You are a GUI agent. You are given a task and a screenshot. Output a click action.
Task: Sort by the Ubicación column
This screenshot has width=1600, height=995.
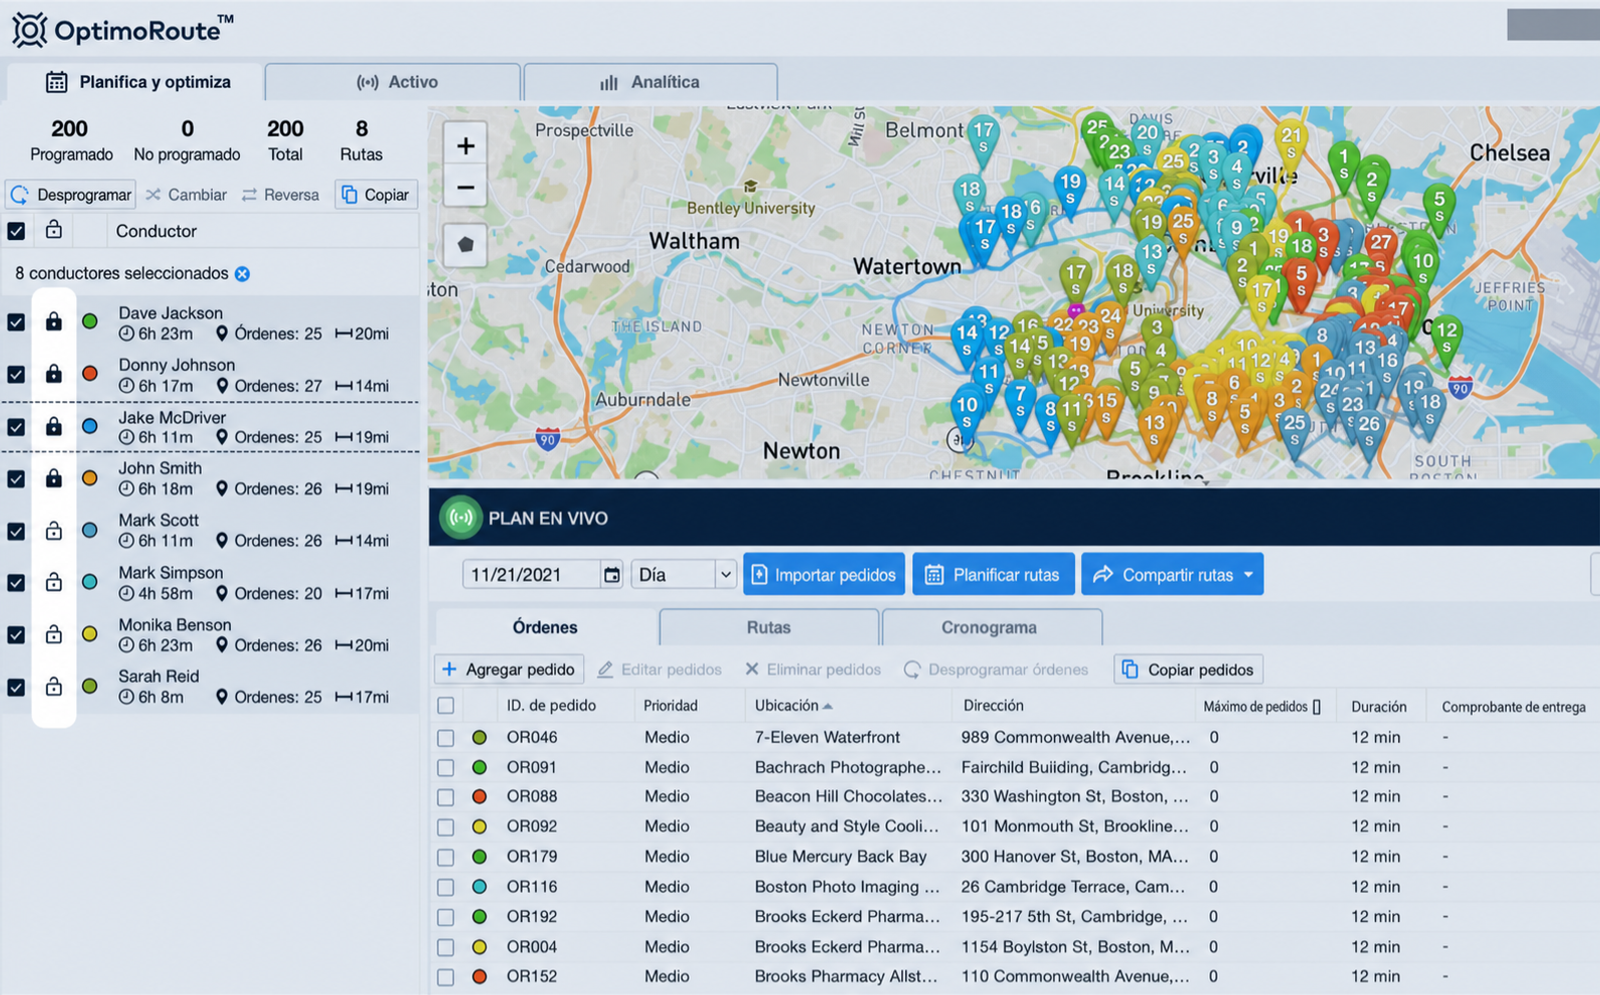tap(794, 705)
